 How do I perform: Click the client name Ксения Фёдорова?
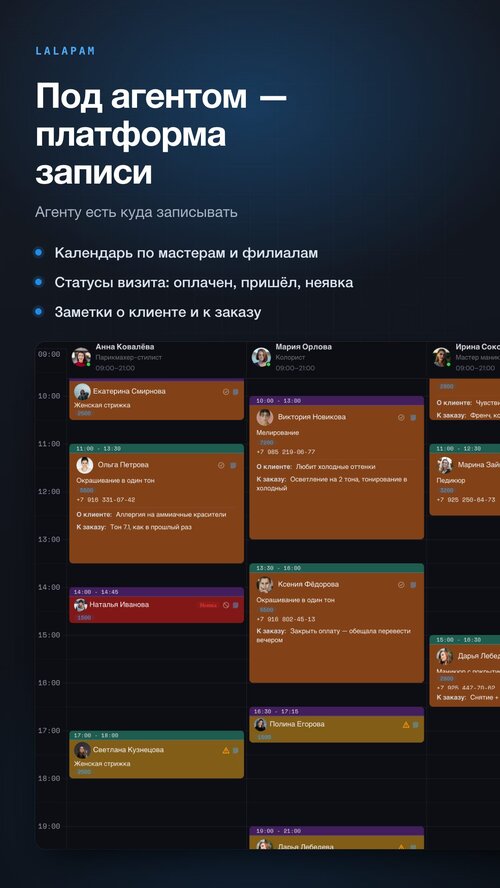309,584
